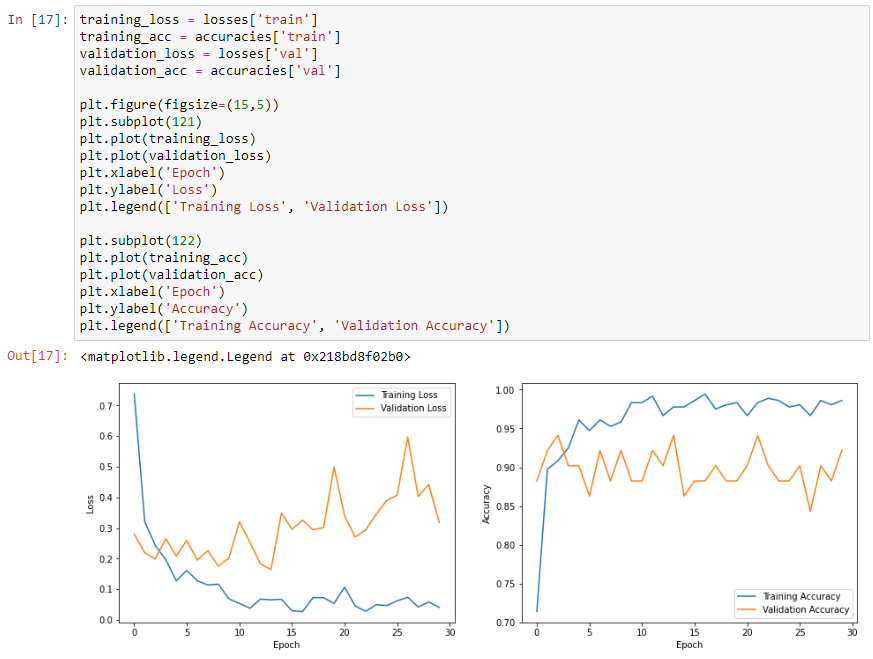Click the plt.subplot(121) line
The height and width of the screenshot is (659, 873).
141,122
